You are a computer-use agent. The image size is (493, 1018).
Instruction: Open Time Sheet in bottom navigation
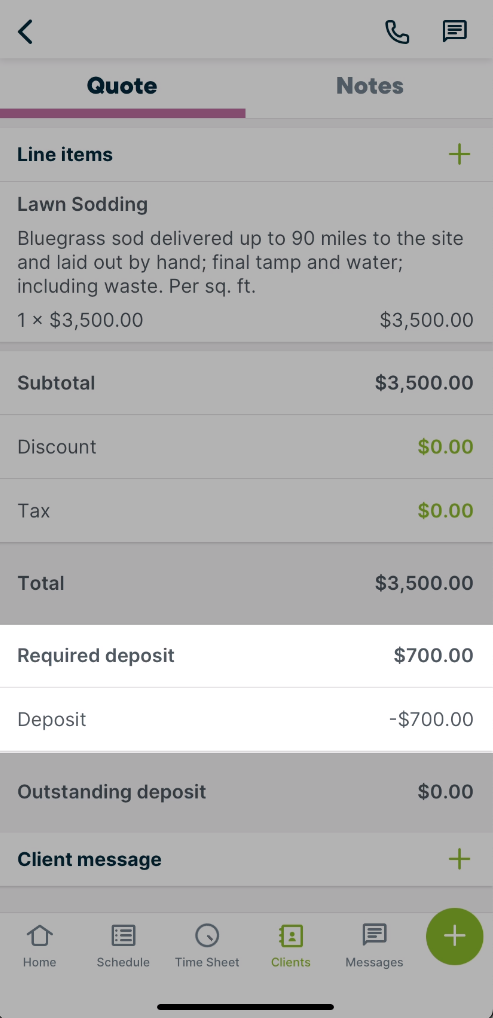coord(207,945)
